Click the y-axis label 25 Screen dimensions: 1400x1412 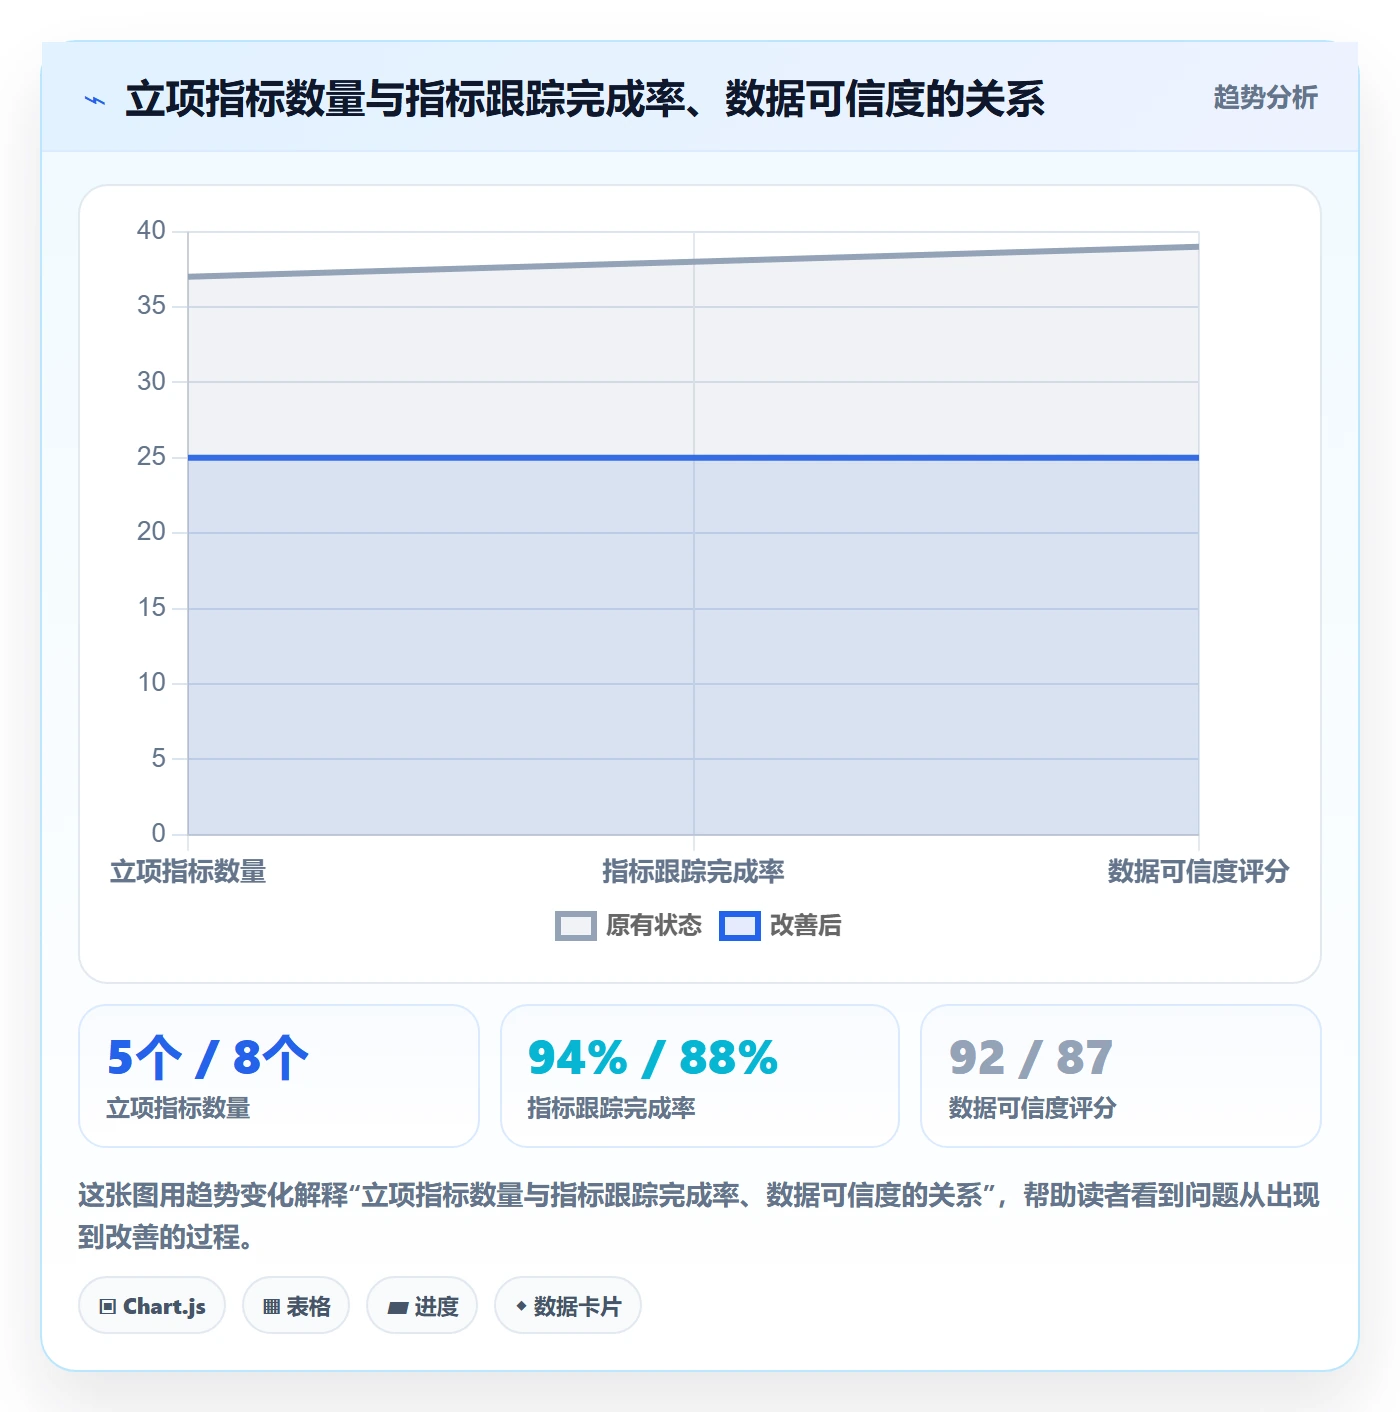[x=151, y=457]
